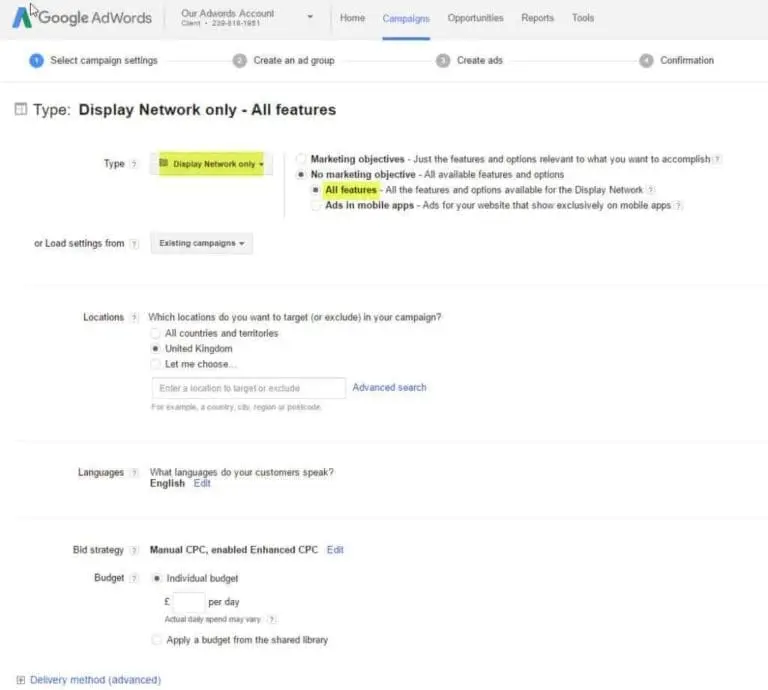Select the All features radio button
Image resolution: width=768 pixels, height=690 pixels.
(316, 190)
